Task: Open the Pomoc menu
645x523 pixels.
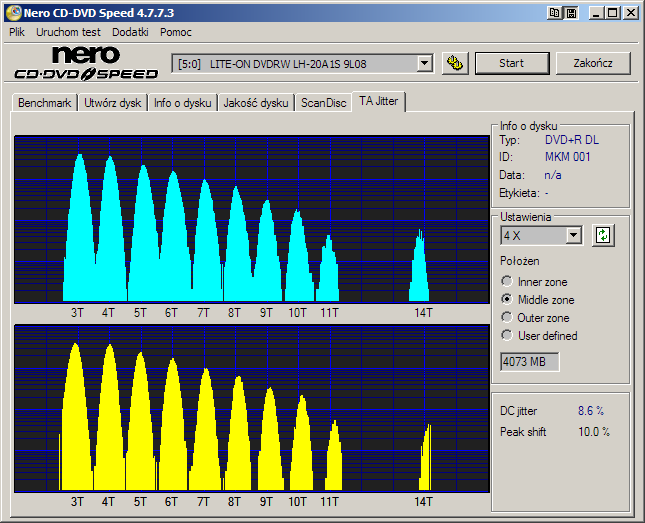Action: click(176, 32)
